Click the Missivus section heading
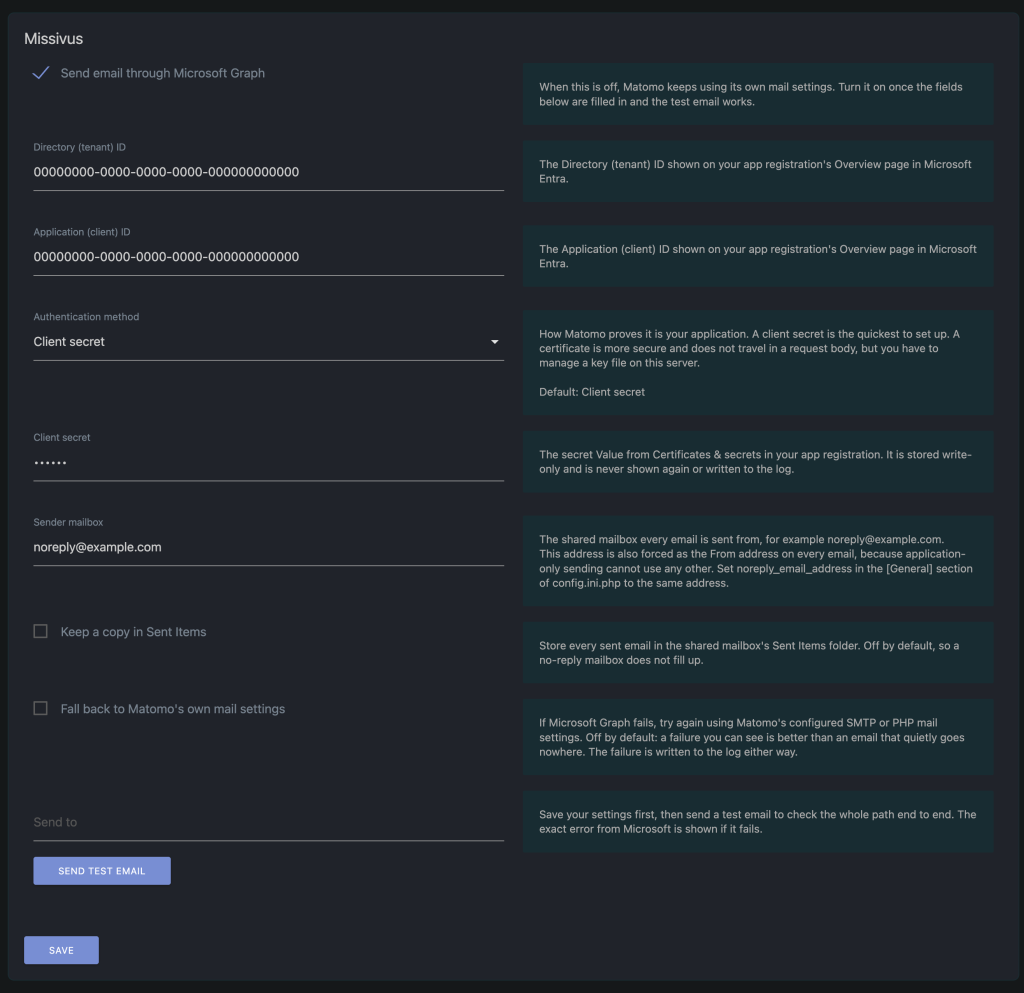 point(54,39)
